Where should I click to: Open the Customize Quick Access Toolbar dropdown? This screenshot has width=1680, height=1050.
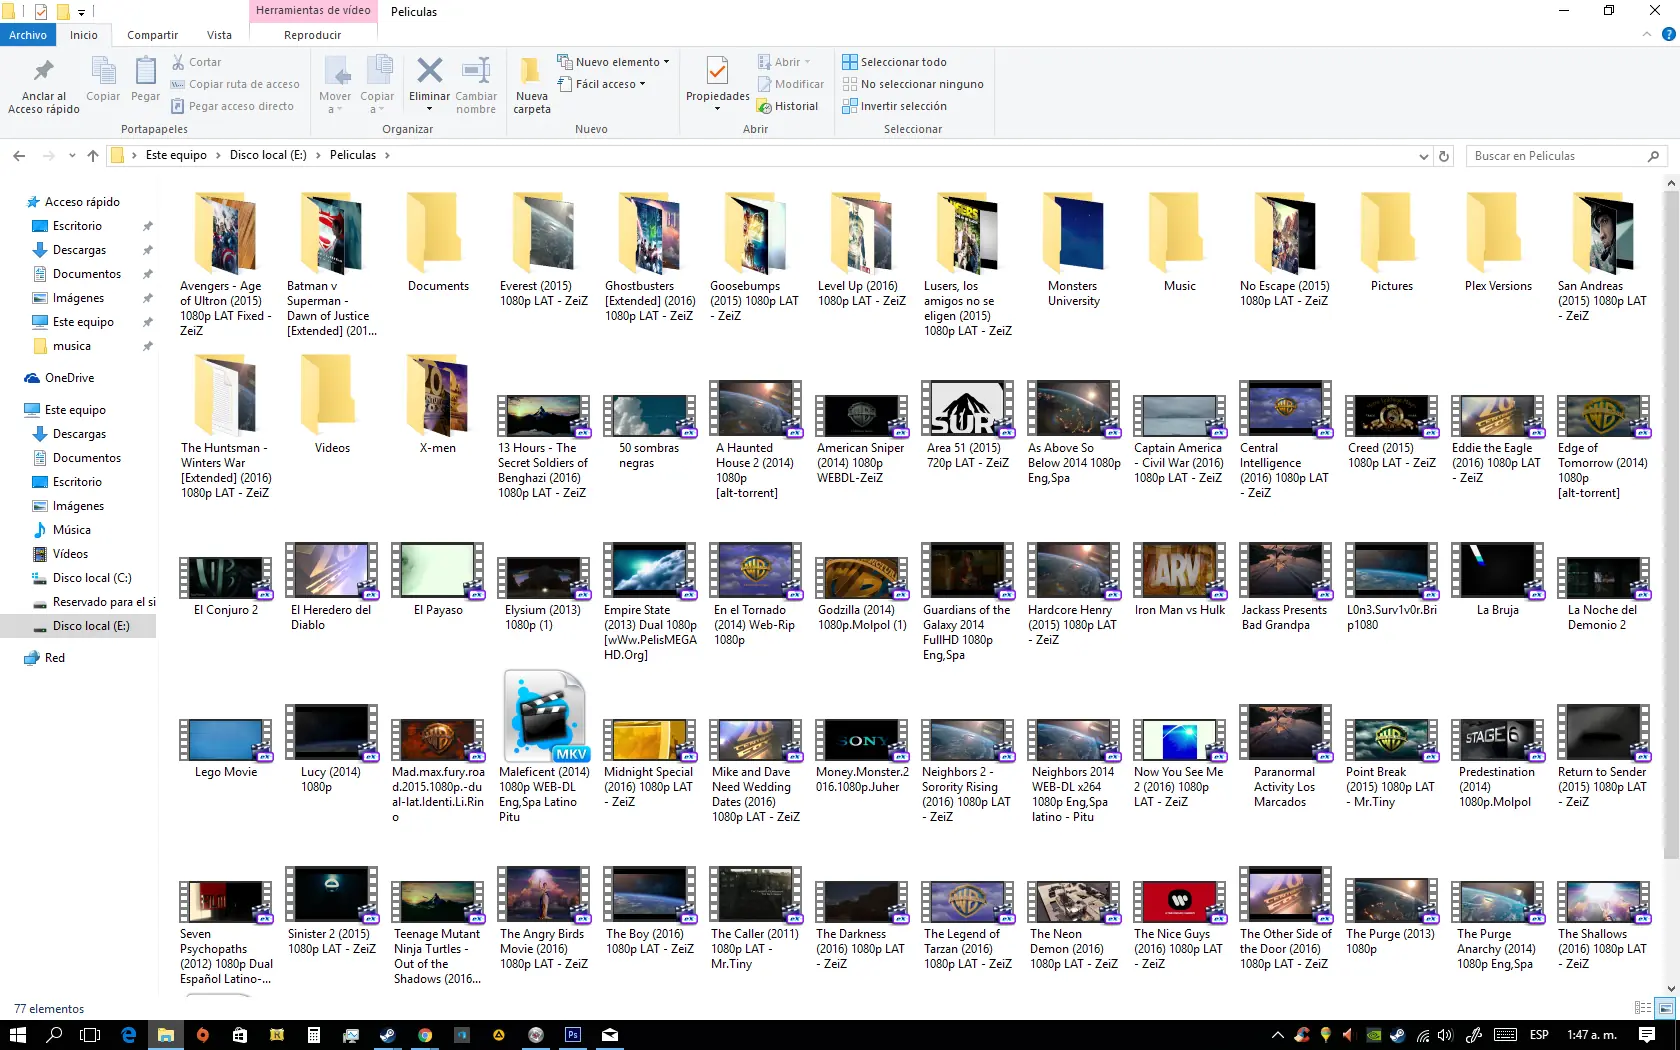pos(82,12)
